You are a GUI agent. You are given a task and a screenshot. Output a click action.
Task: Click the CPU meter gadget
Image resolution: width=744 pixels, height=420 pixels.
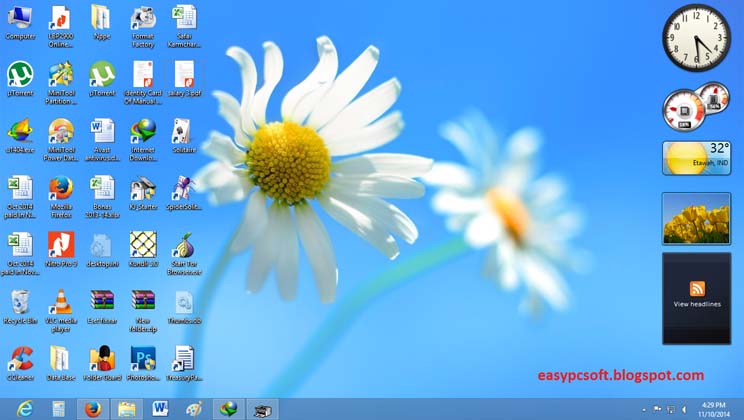click(x=696, y=106)
